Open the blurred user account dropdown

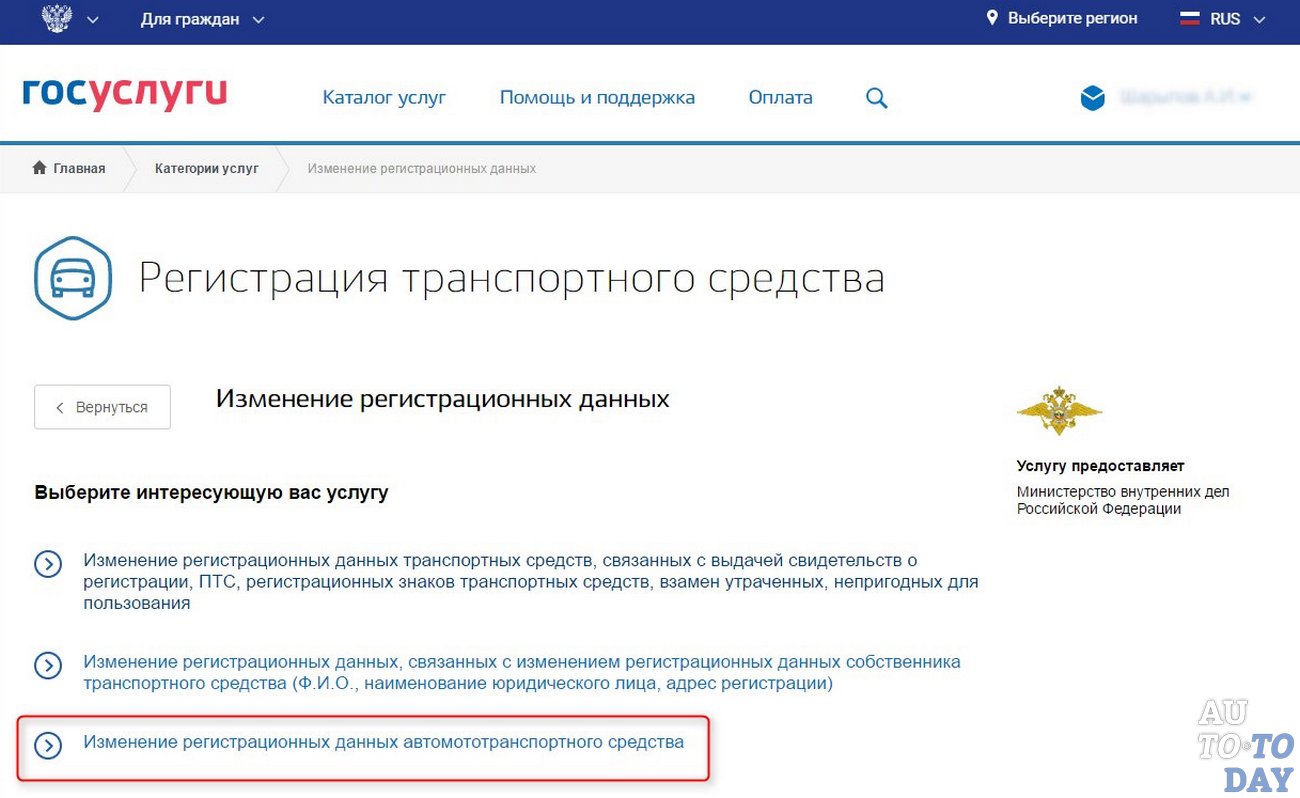click(1186, 98)
